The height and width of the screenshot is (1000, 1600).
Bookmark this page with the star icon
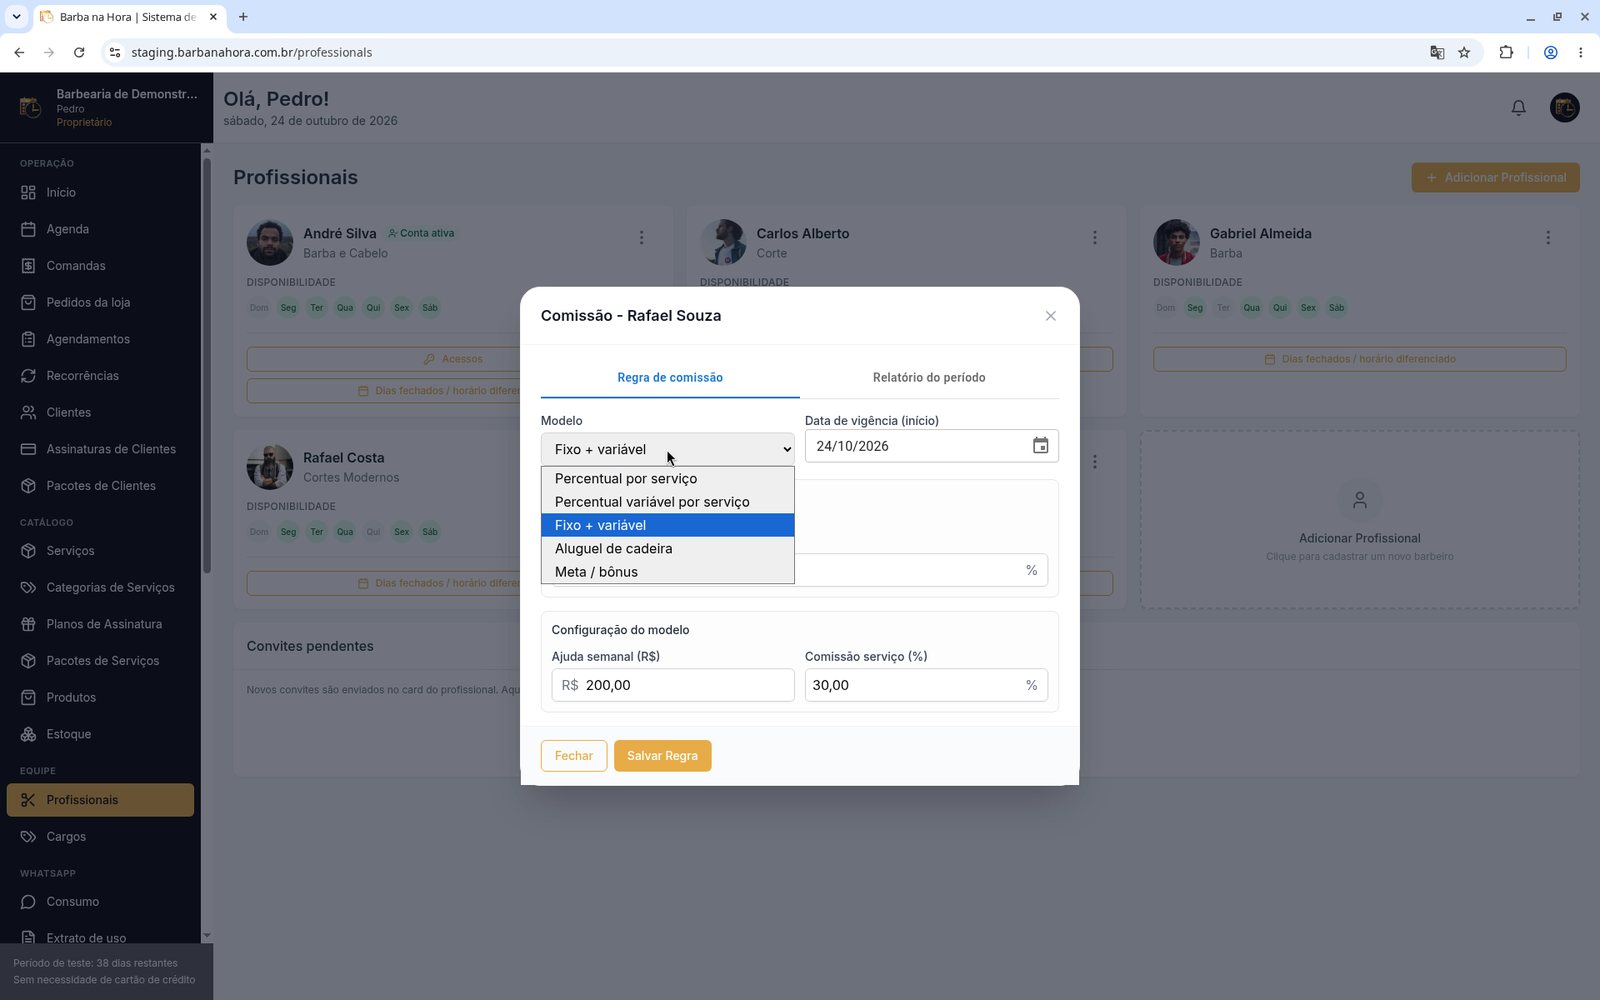pyautogui.click(x=1464, y=52)
